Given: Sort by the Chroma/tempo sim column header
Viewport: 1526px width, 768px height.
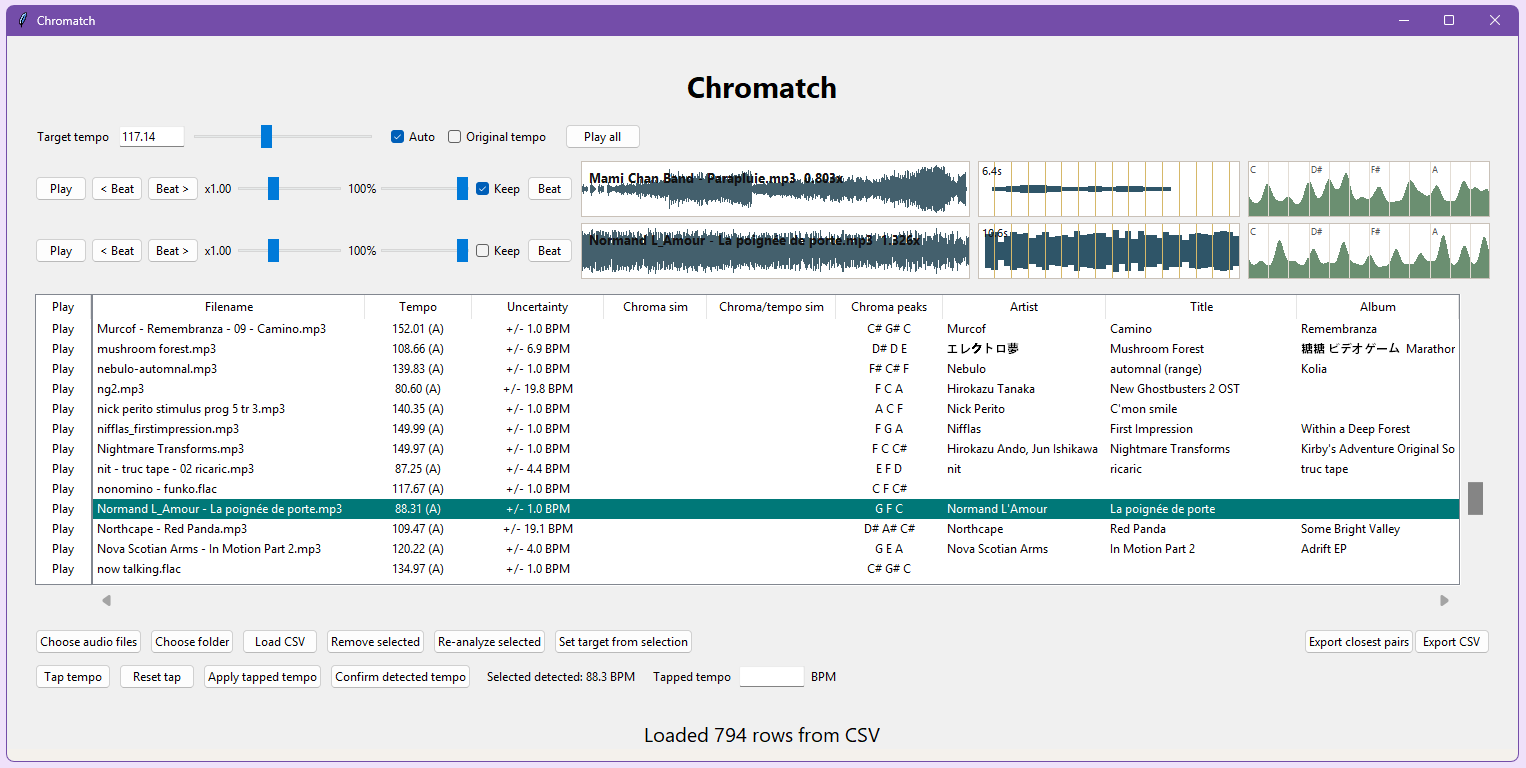Looking at the screenshot, I should (771, 307).
